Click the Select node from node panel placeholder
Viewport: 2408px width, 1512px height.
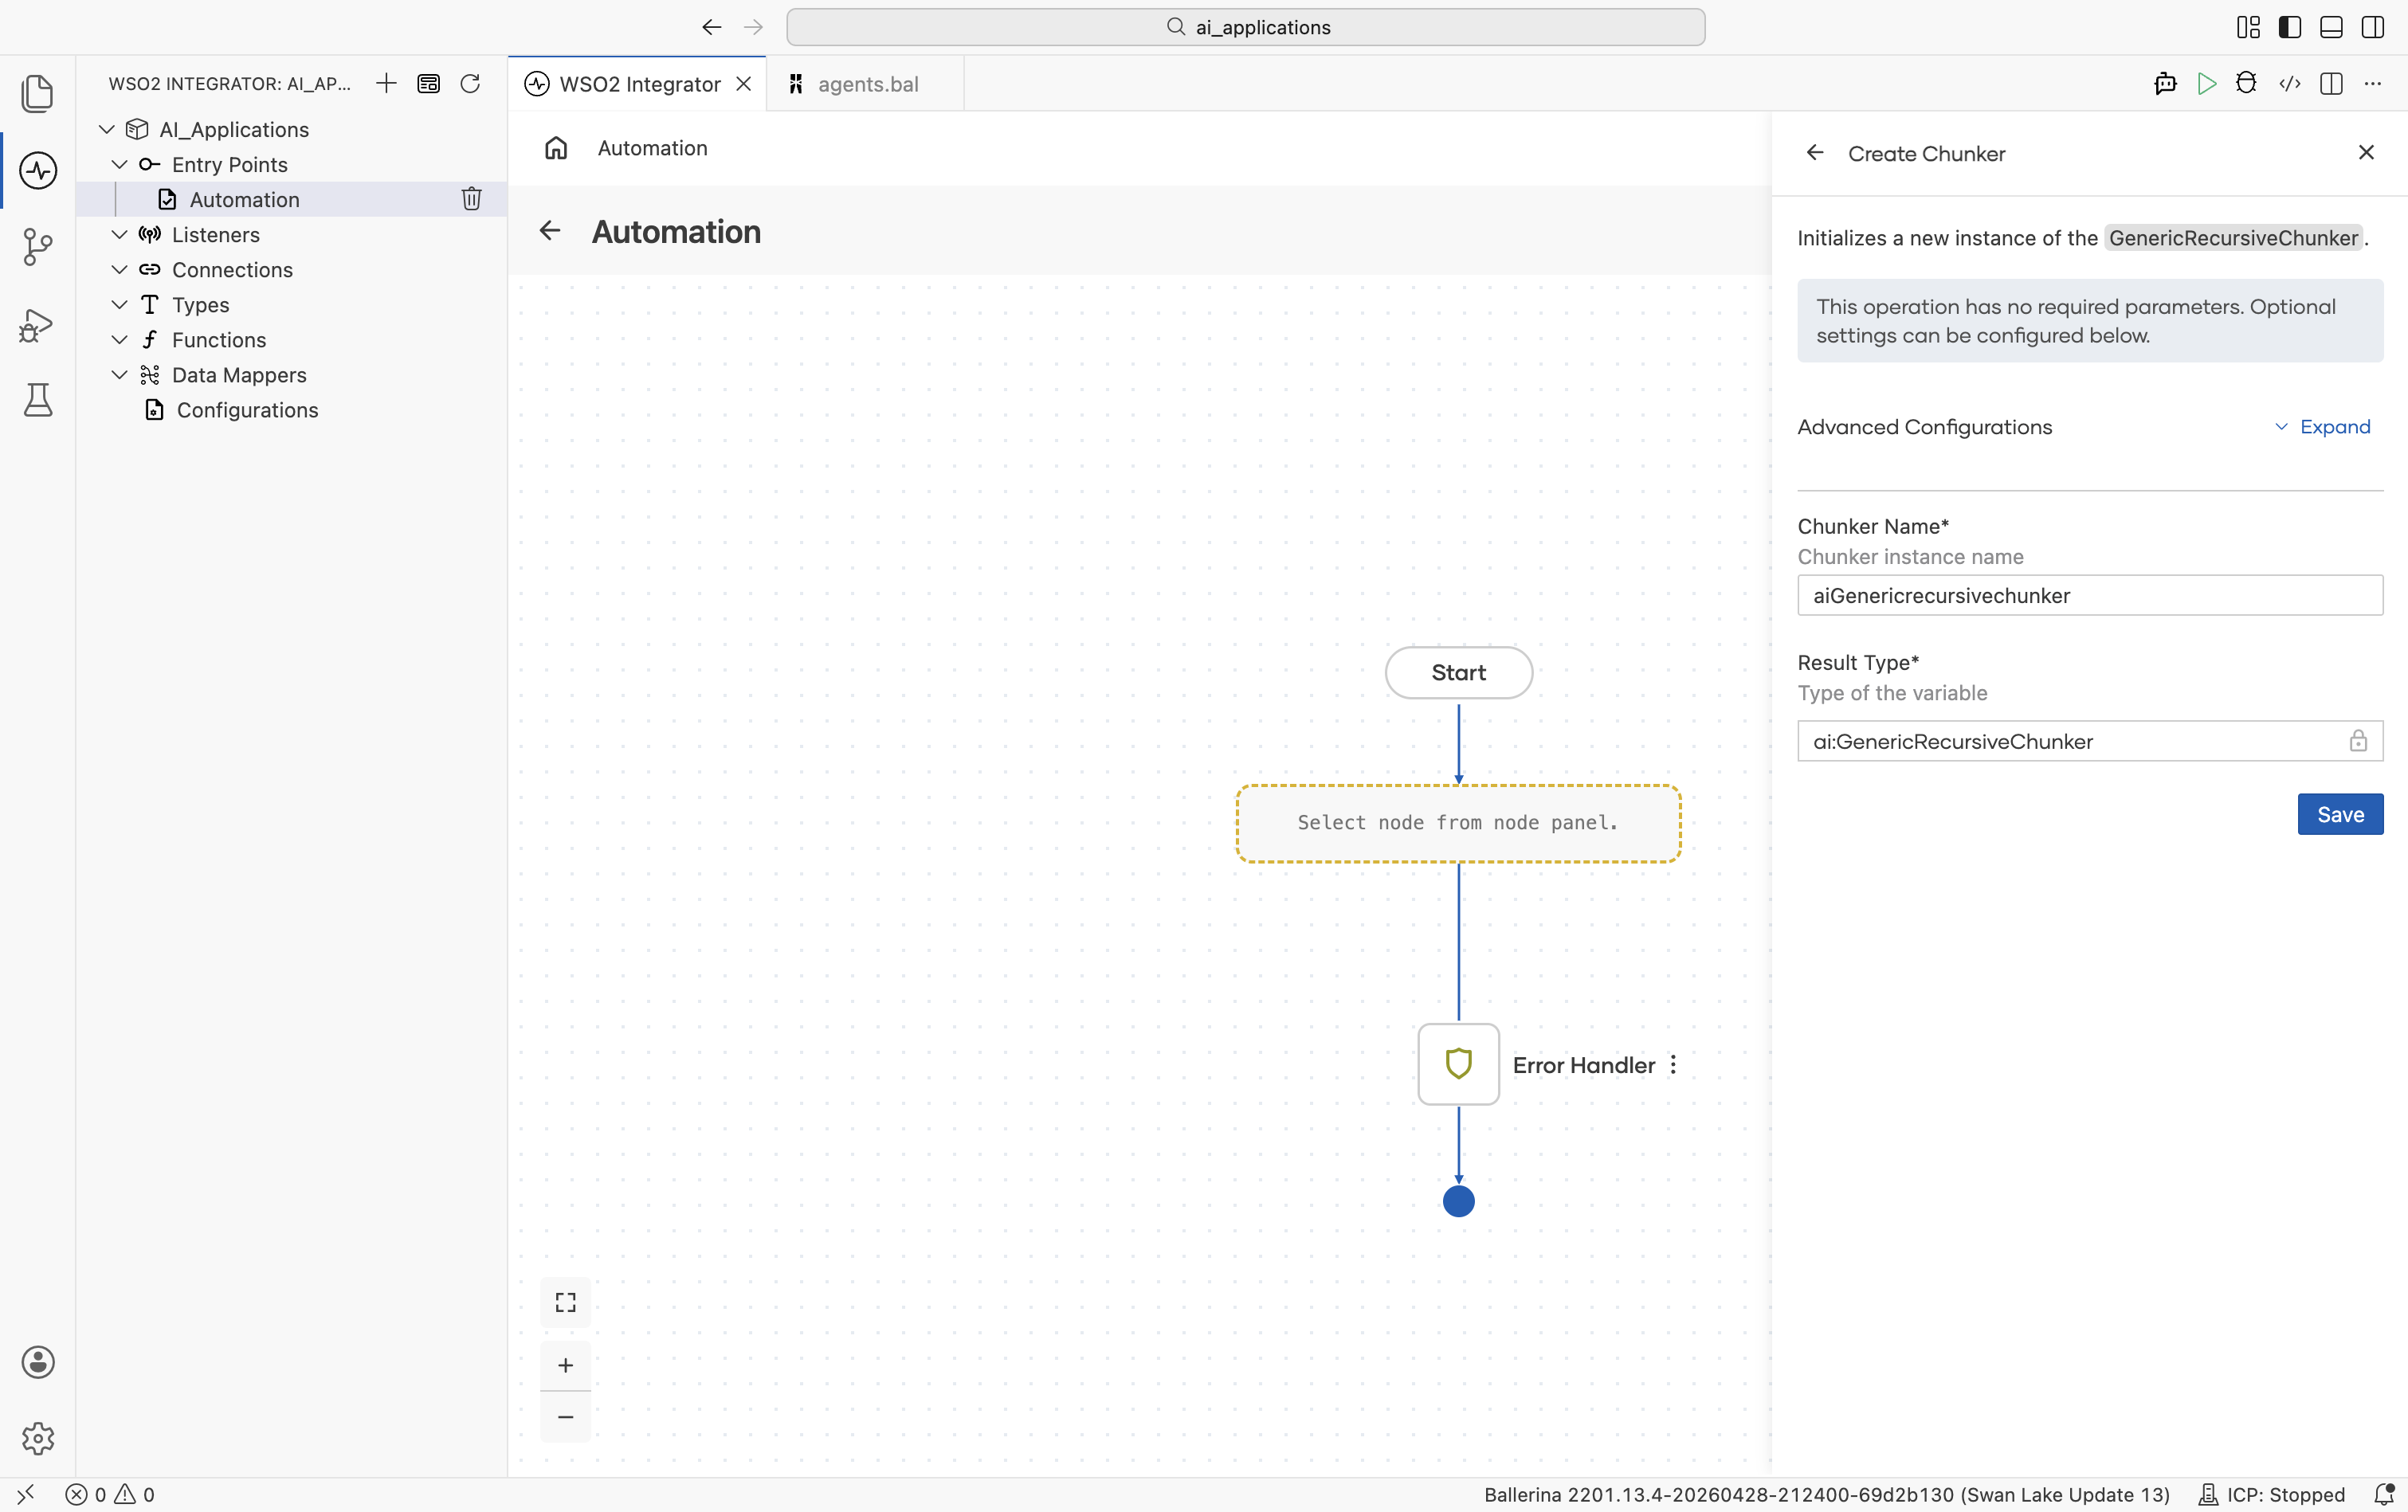click(1458, 823)
